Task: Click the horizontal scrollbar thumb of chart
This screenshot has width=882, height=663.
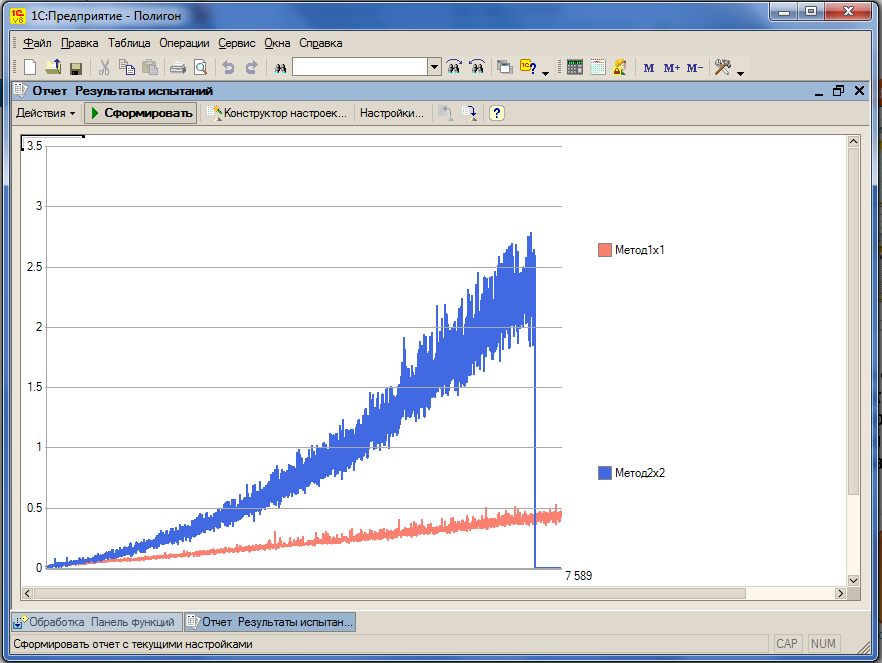Action: click(389, 593)
